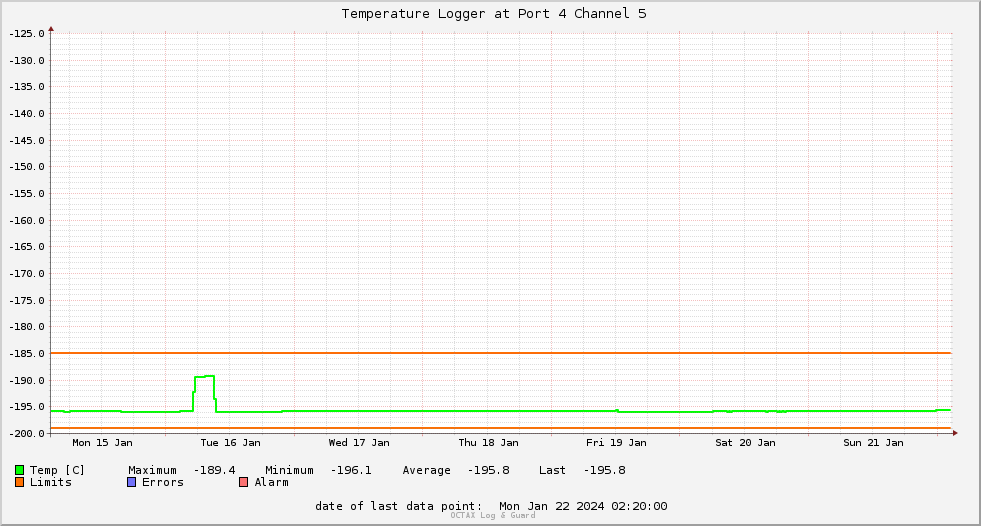Click the 'Minimum' statistic label
The height and width of the screenshot is (526, 981).
coord(289,470)
